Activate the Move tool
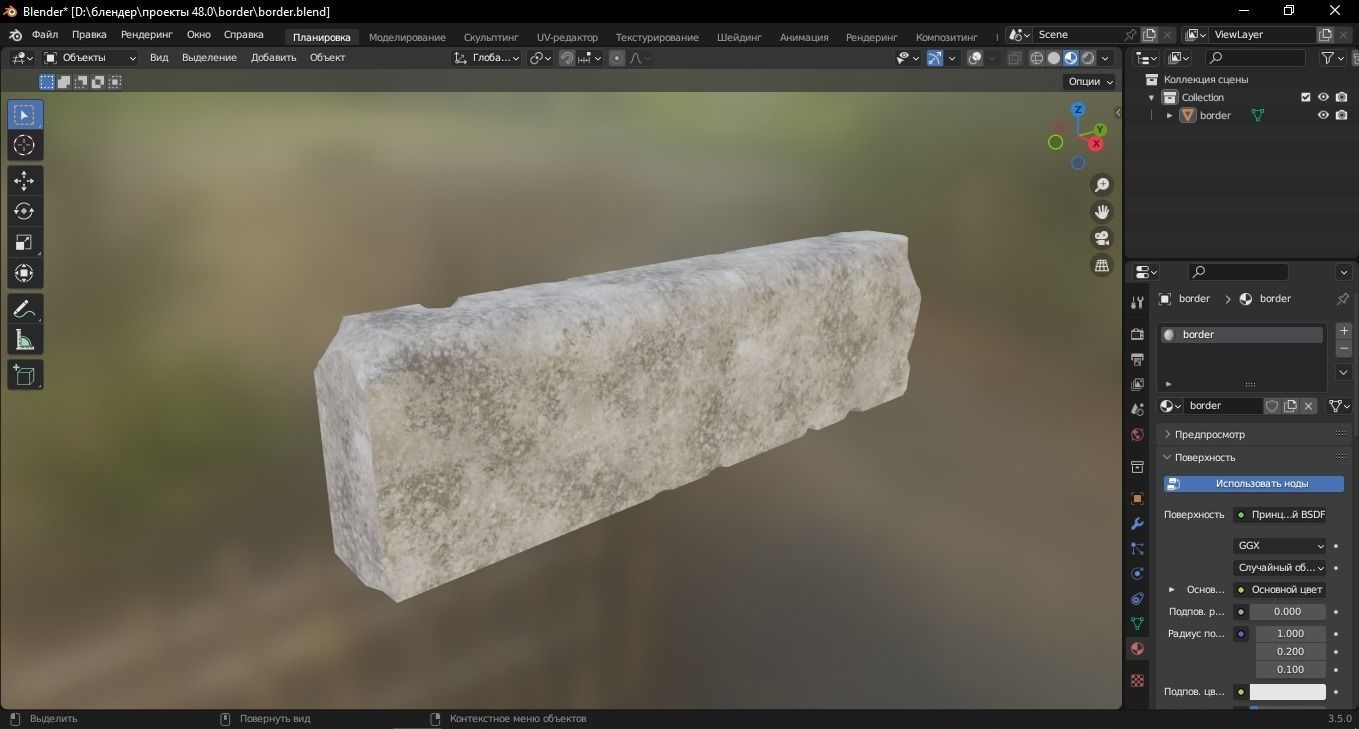1359x729 pixels. 25,181
